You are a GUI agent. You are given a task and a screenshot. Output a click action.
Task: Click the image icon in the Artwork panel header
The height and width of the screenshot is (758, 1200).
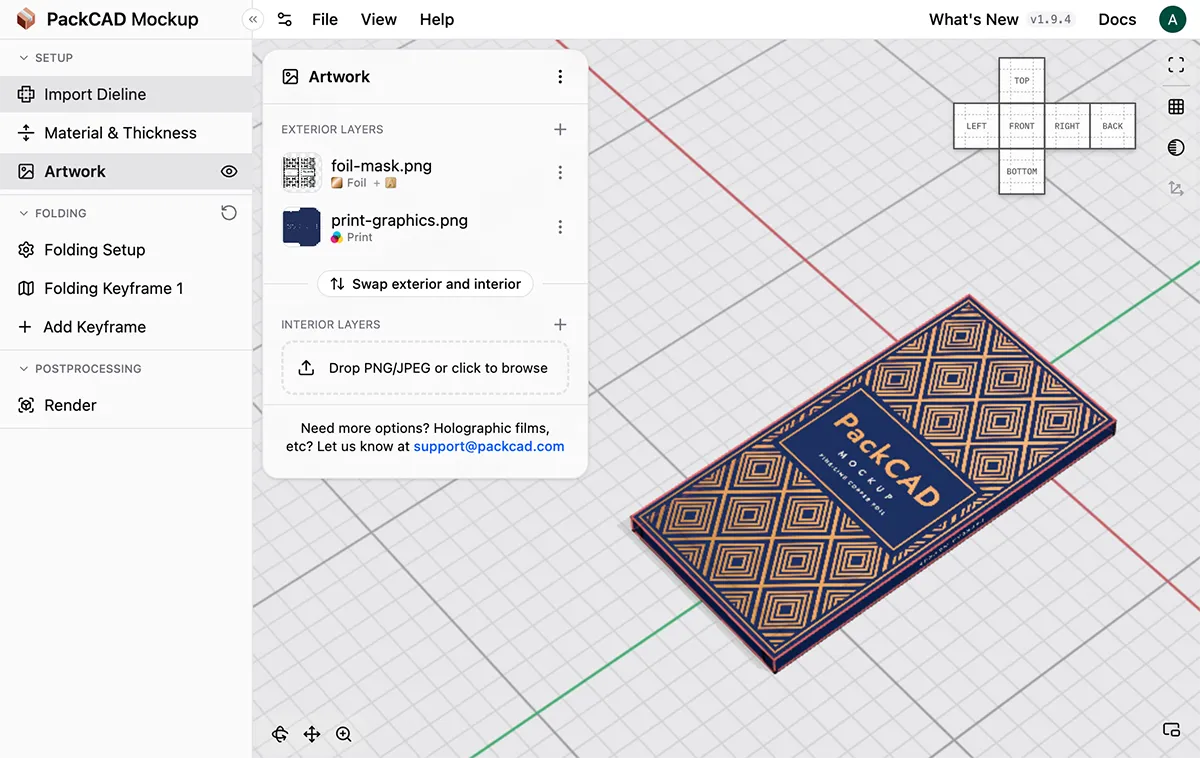[x=290, y=77]
